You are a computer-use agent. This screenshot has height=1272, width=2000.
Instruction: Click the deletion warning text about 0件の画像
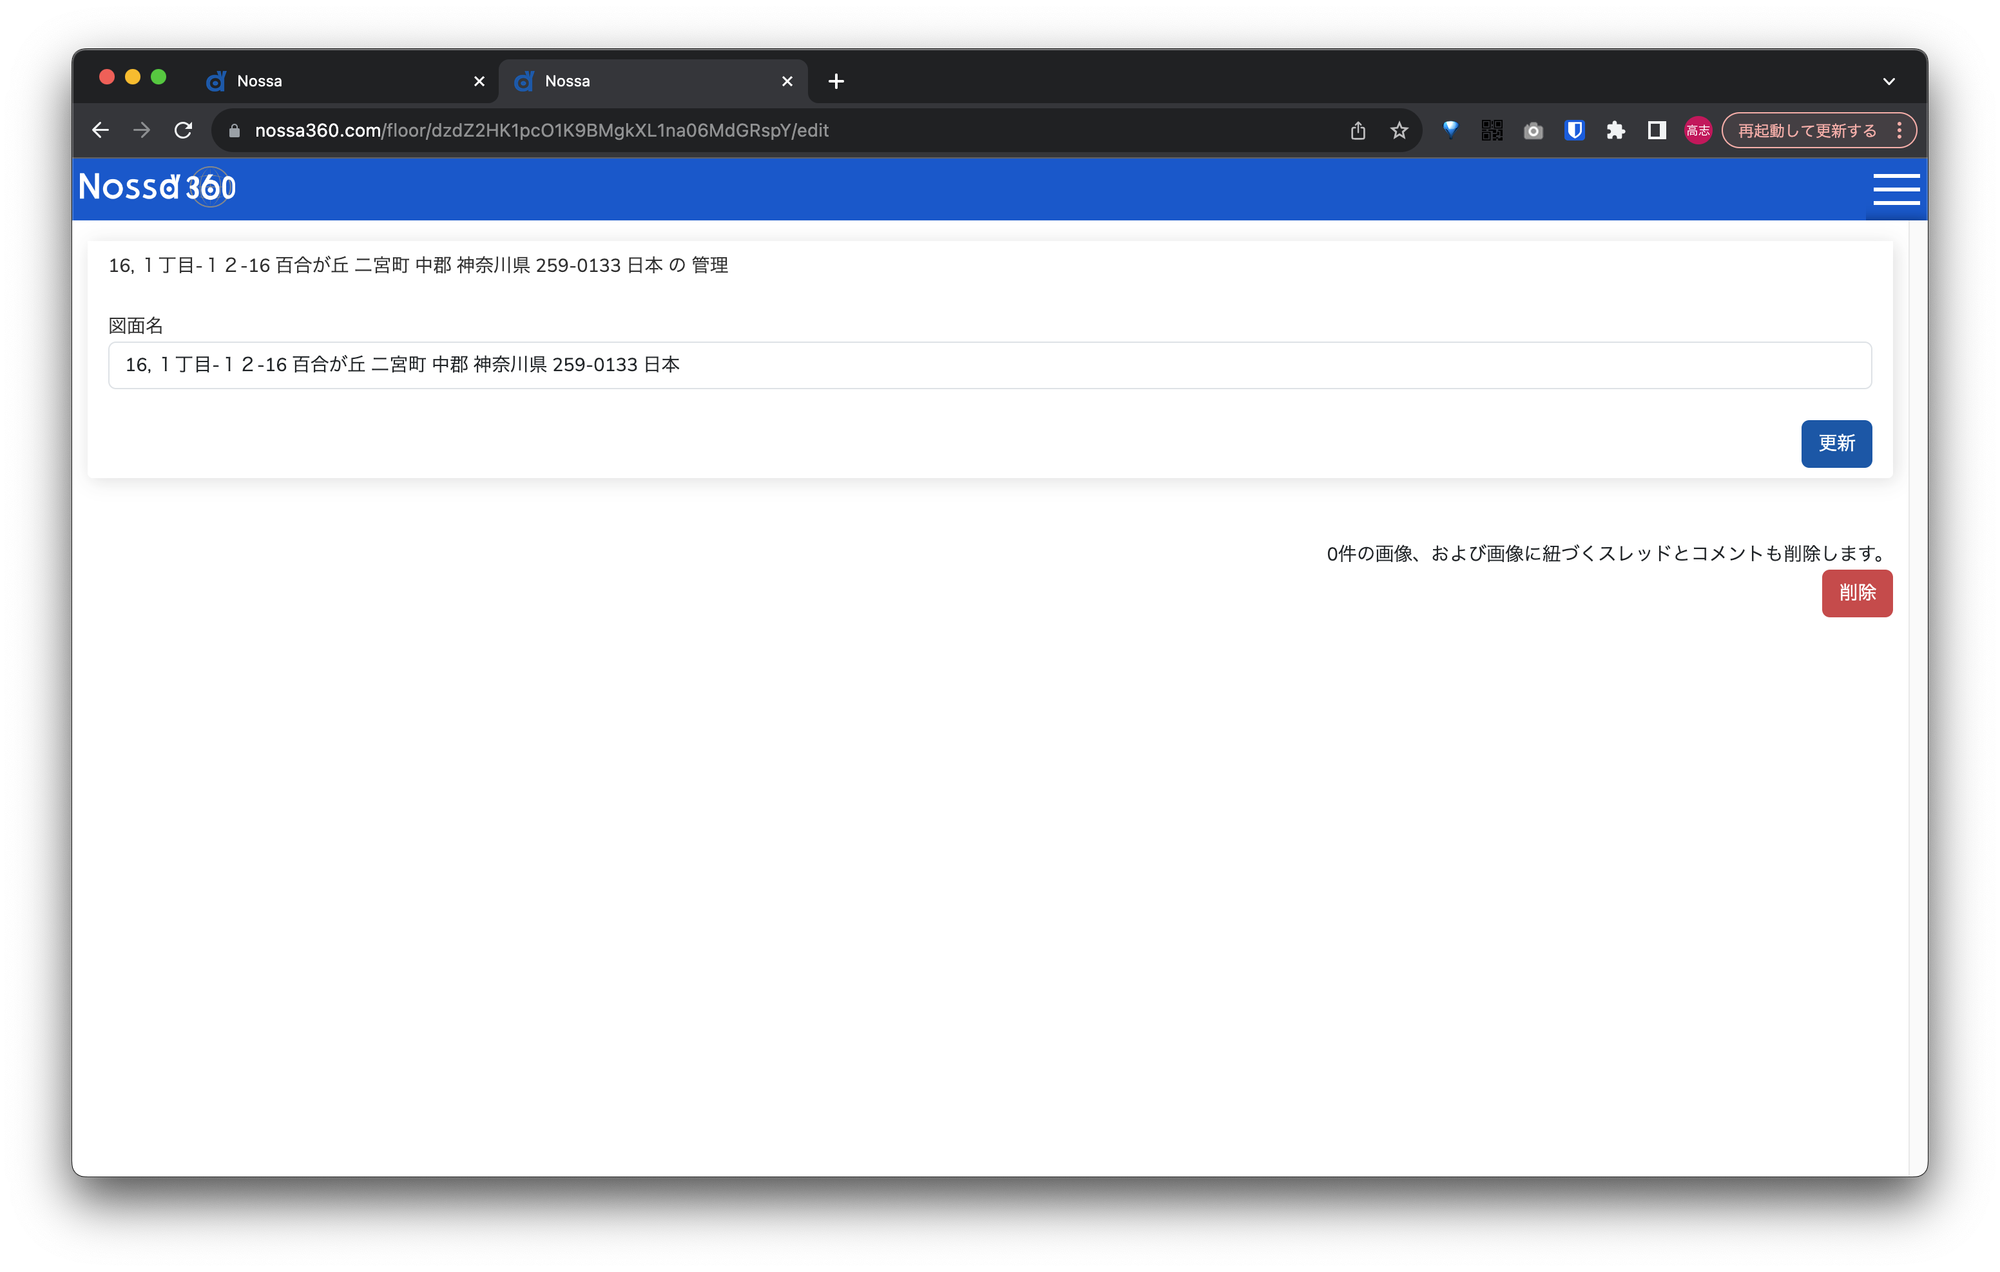[x=1609, y=554]
